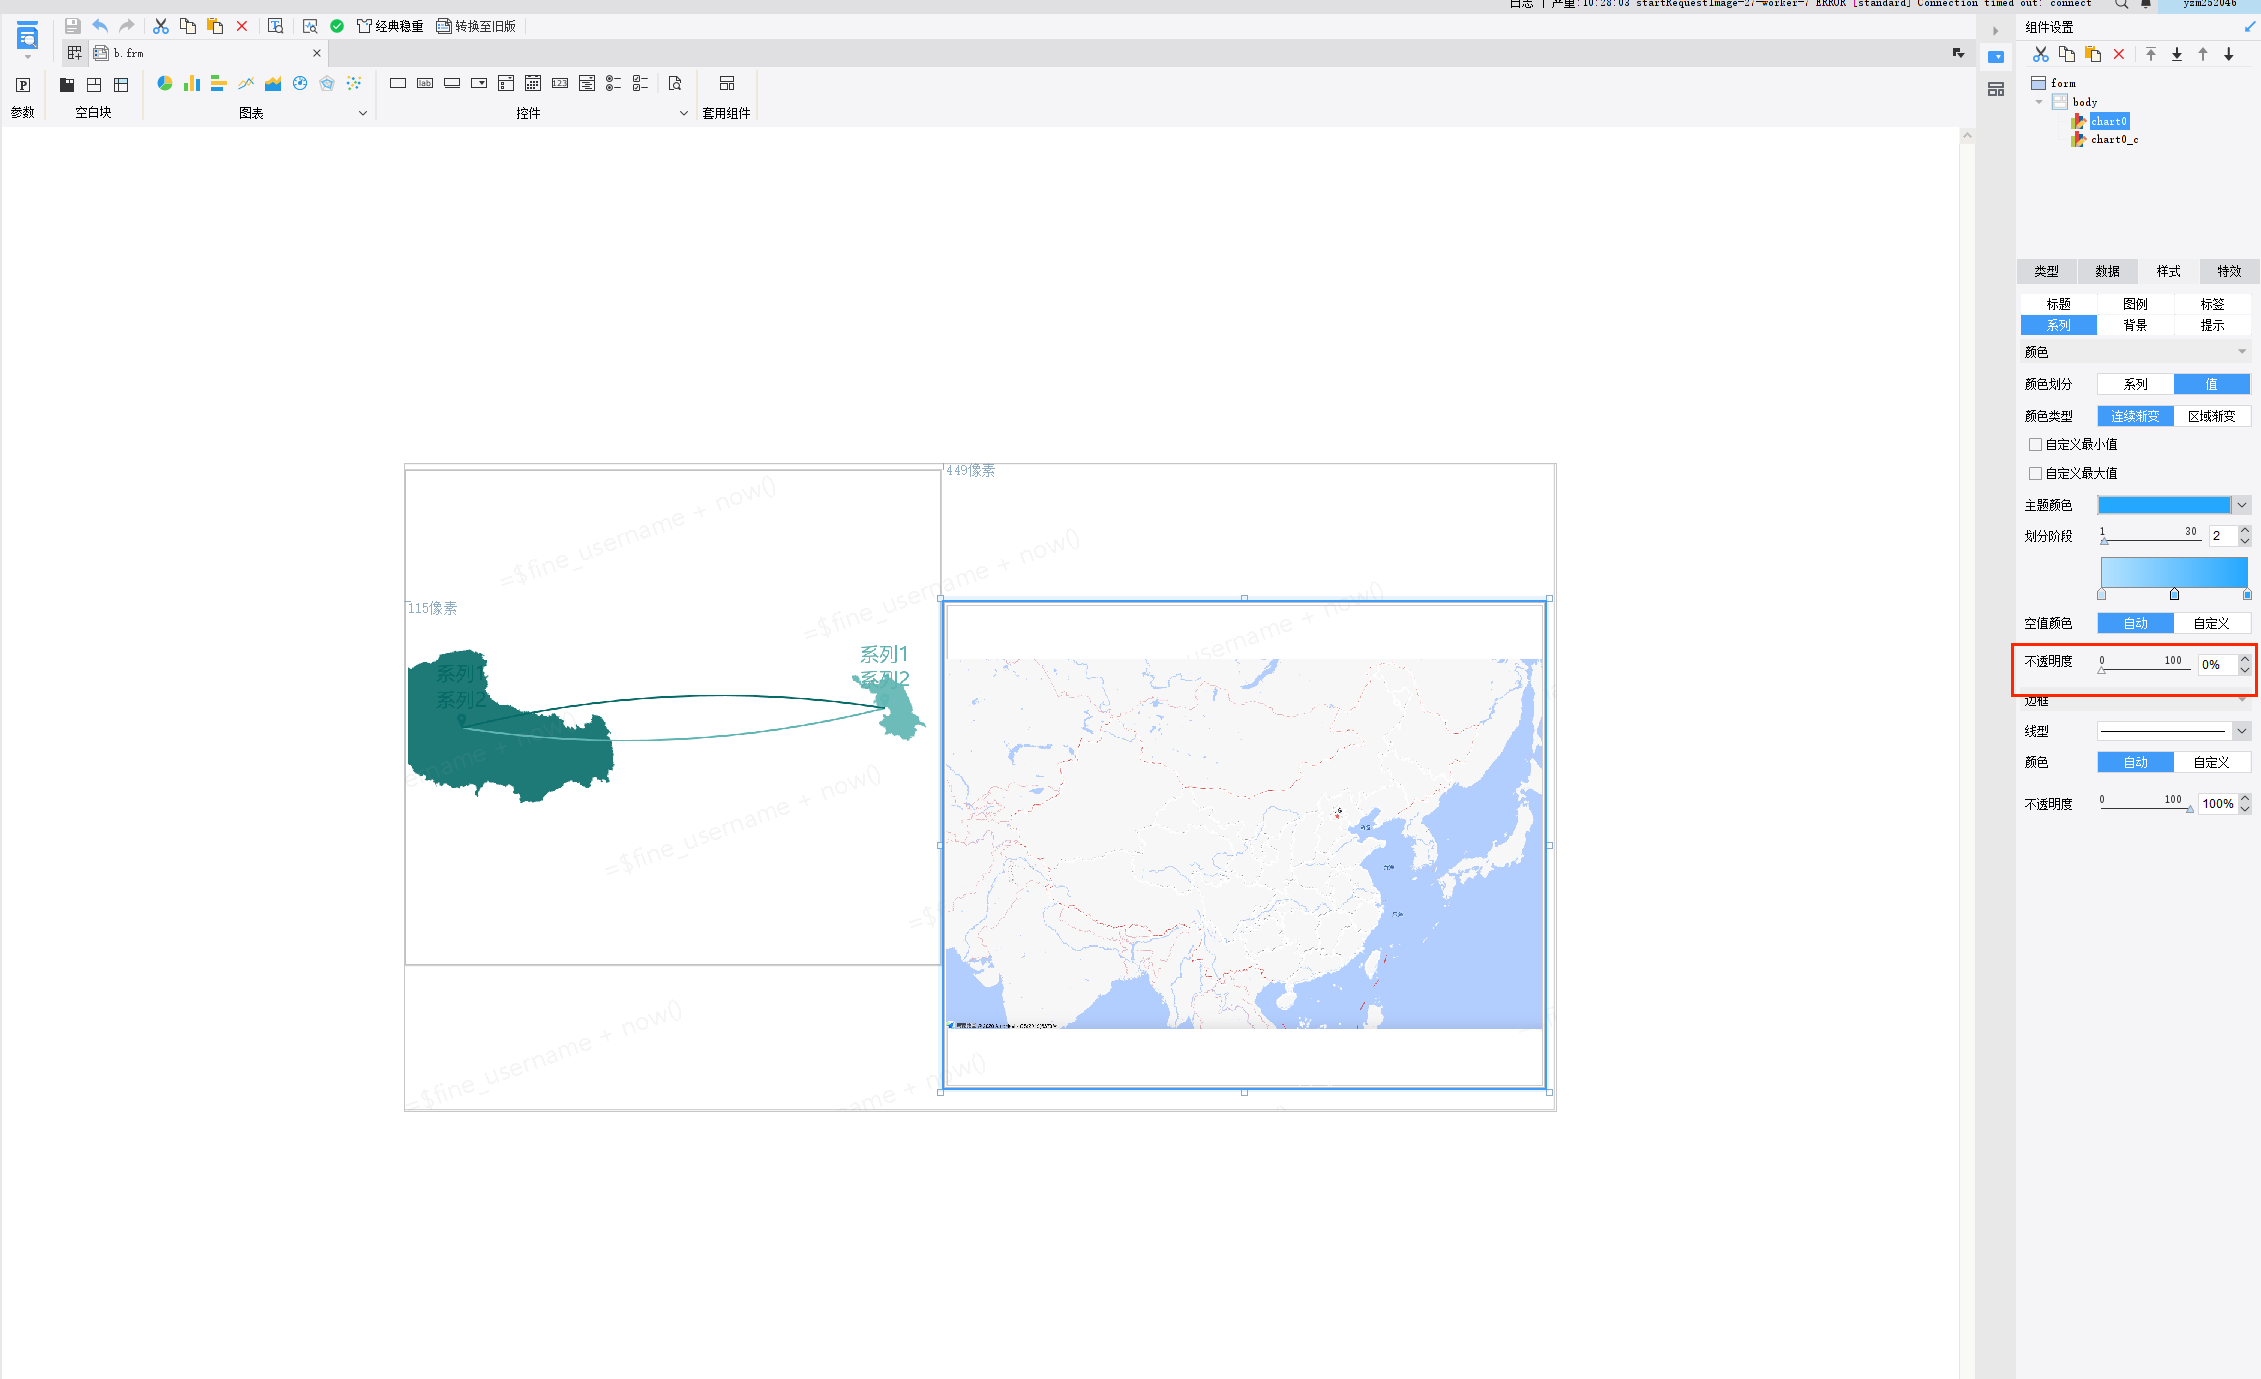Select the radar chart icon
Viewport: 2261px width, 1379px height.
(327, 84)
